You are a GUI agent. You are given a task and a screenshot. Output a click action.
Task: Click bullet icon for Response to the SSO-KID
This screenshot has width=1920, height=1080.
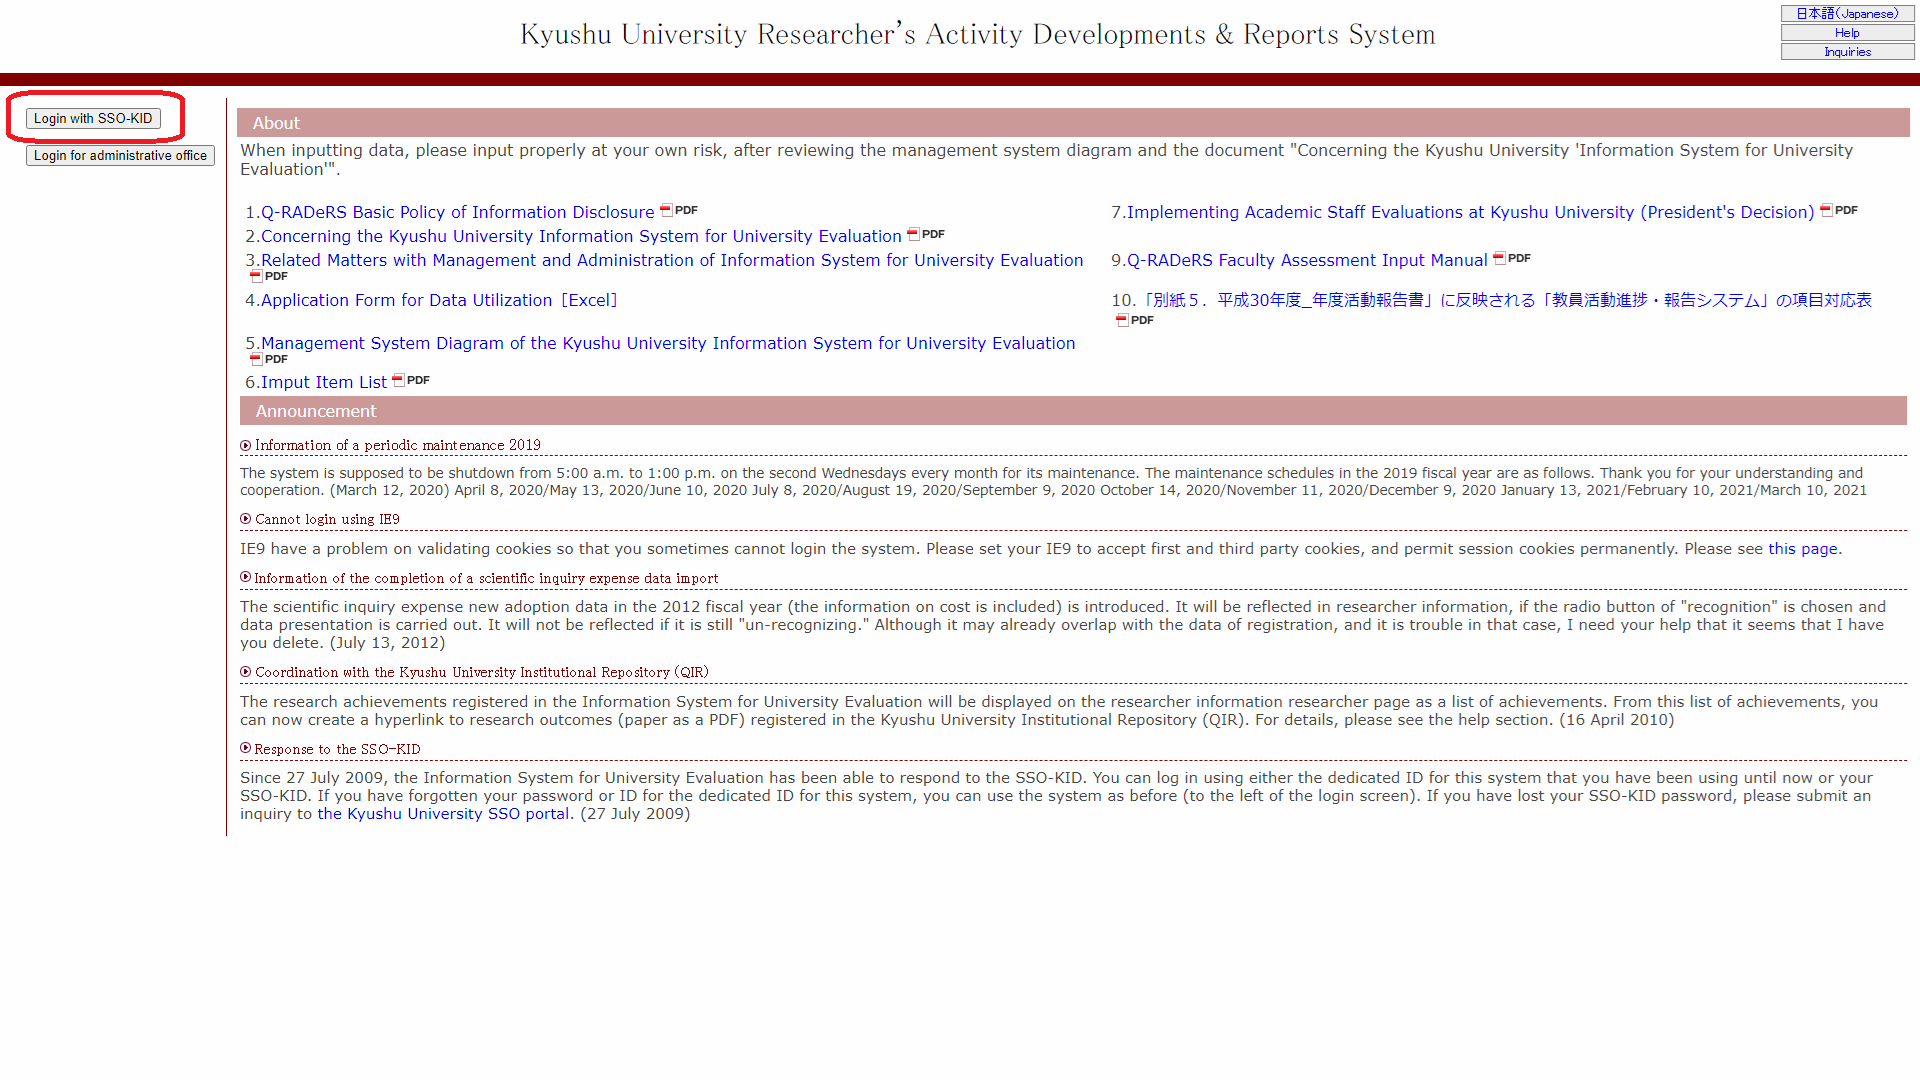point(246,748)
